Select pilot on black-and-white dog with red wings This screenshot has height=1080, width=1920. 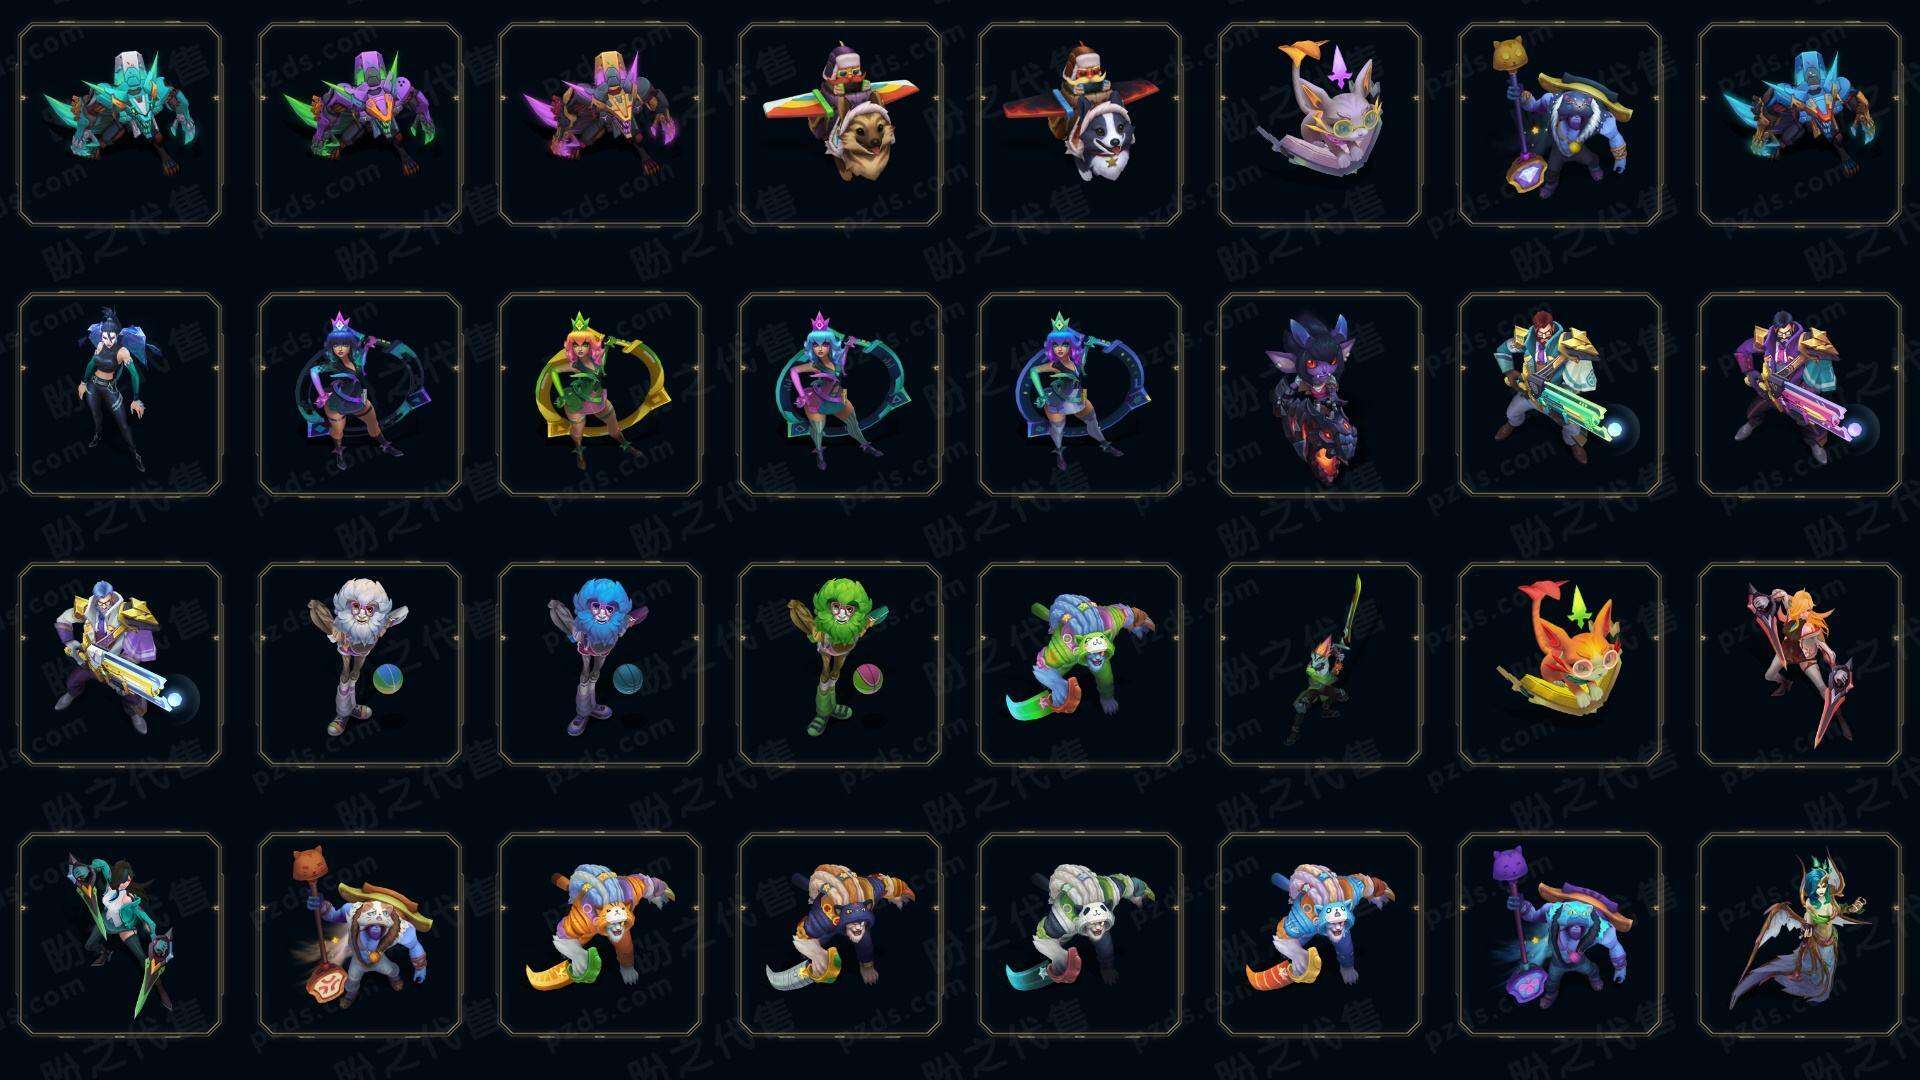pyautogui.click(x=1080, y=125)
